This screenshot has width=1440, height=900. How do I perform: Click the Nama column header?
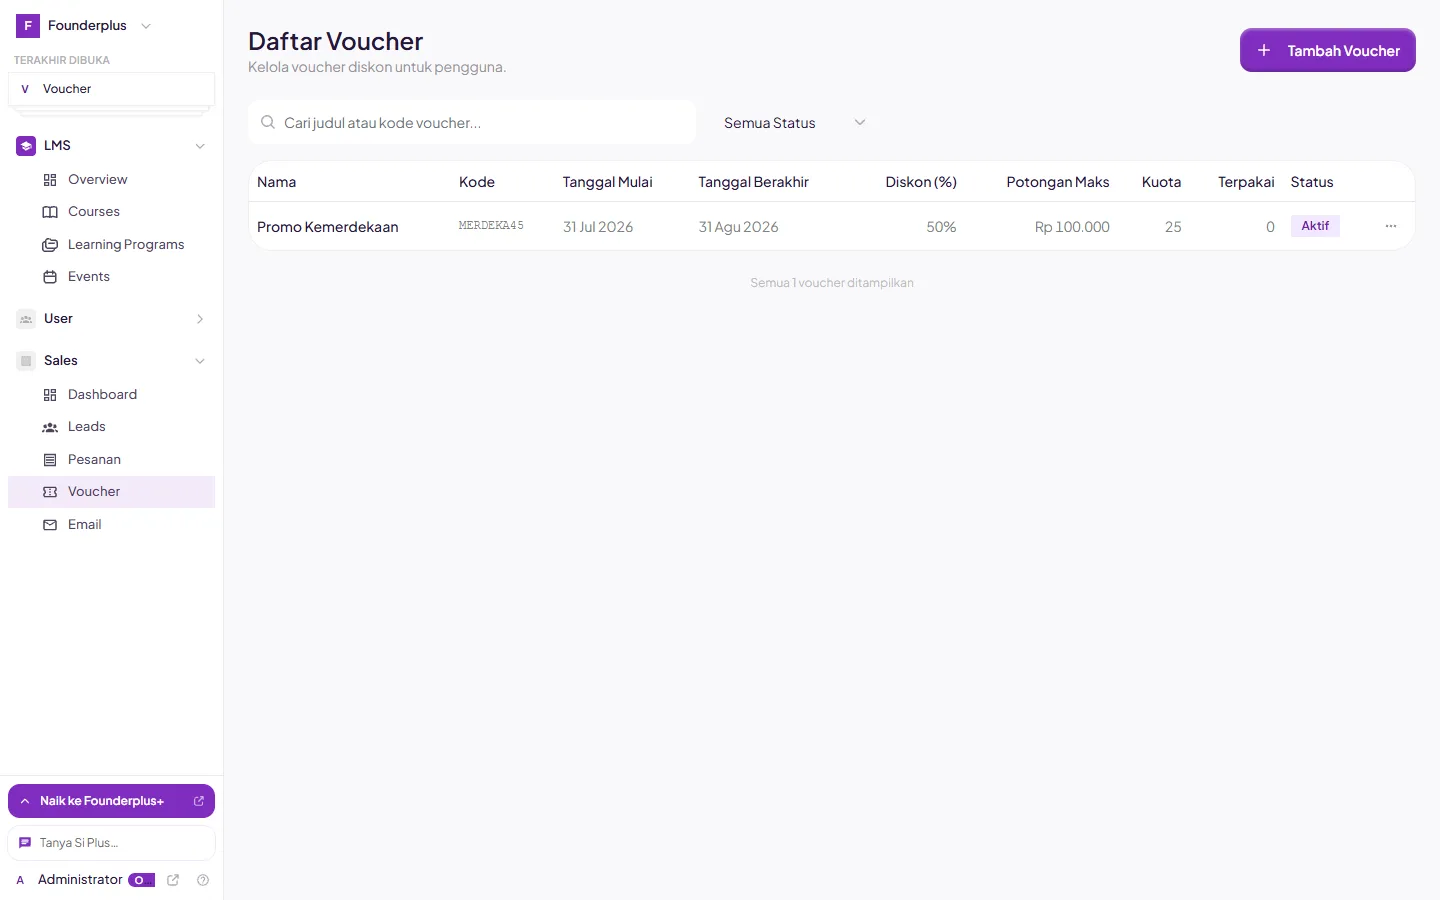[x=277, y=182]
